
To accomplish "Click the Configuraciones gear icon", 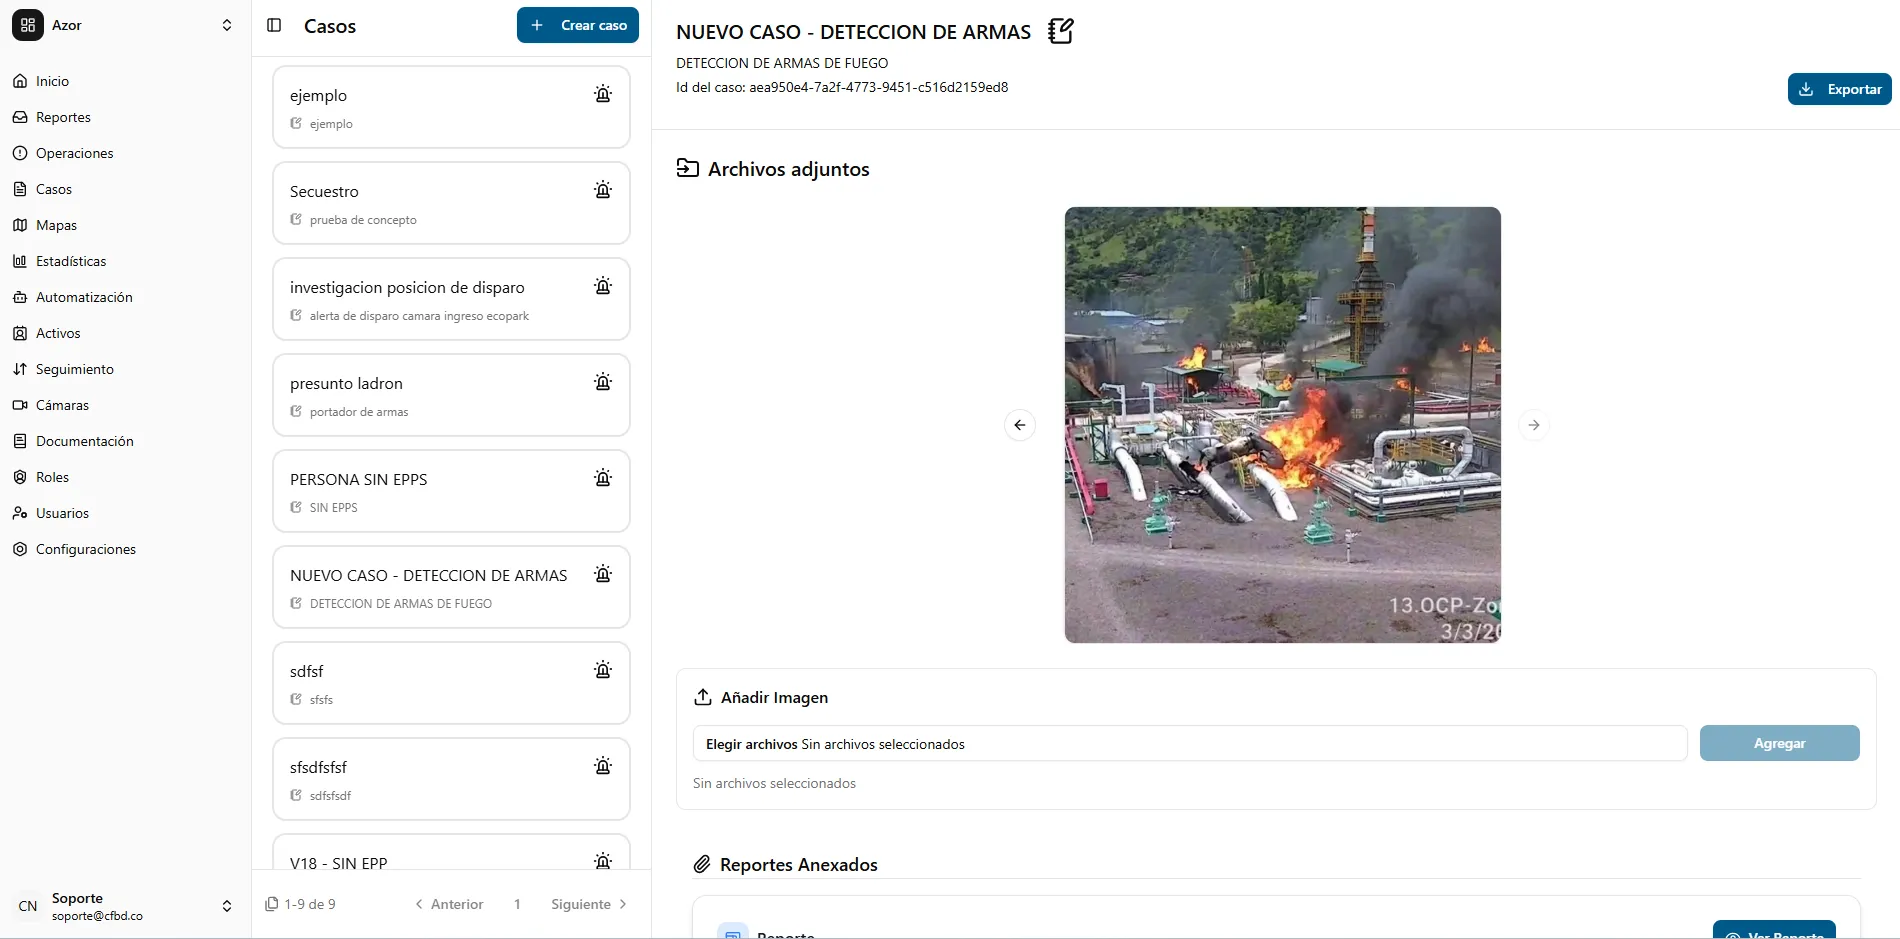I will pyautogui.click(x=20, y=549).
